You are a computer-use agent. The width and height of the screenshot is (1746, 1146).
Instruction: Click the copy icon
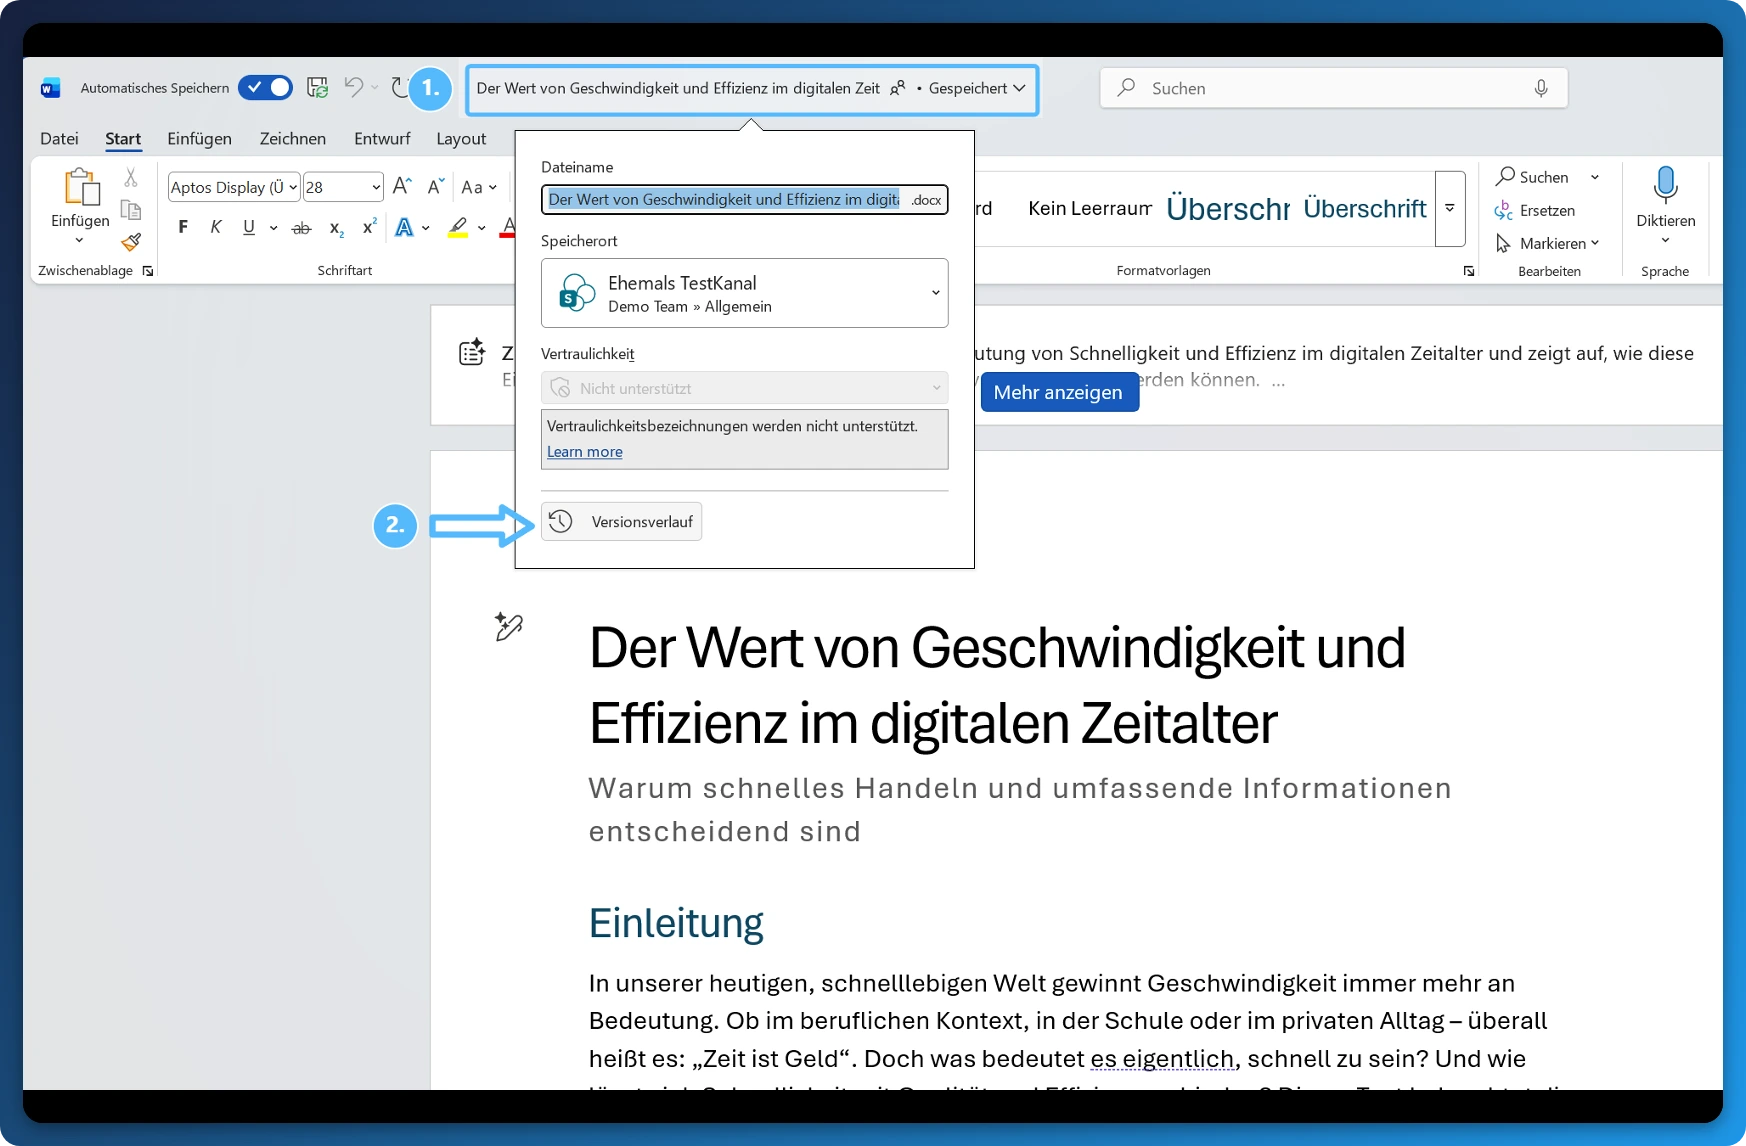pos(131,210)
